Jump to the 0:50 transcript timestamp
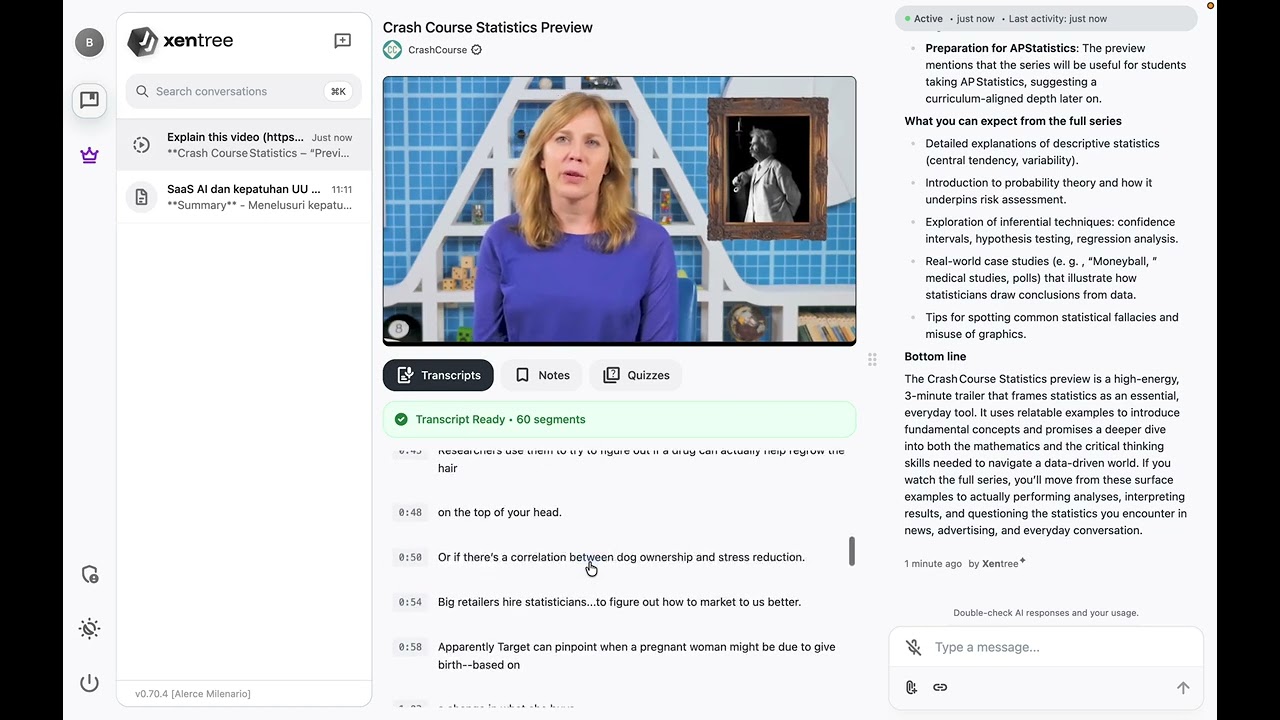Viewport: 1280px width, 720px height. (x=410, y=557)
